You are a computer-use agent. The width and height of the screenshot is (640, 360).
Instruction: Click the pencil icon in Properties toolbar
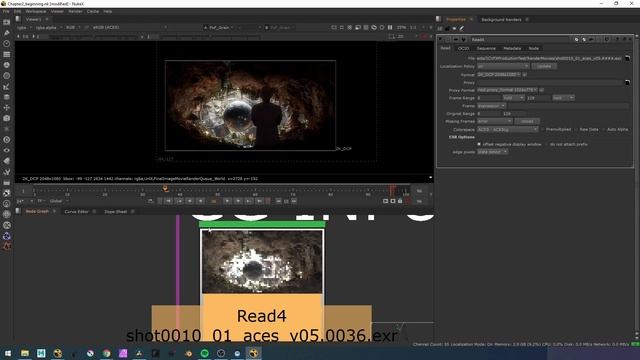click(x=462, y=29)
